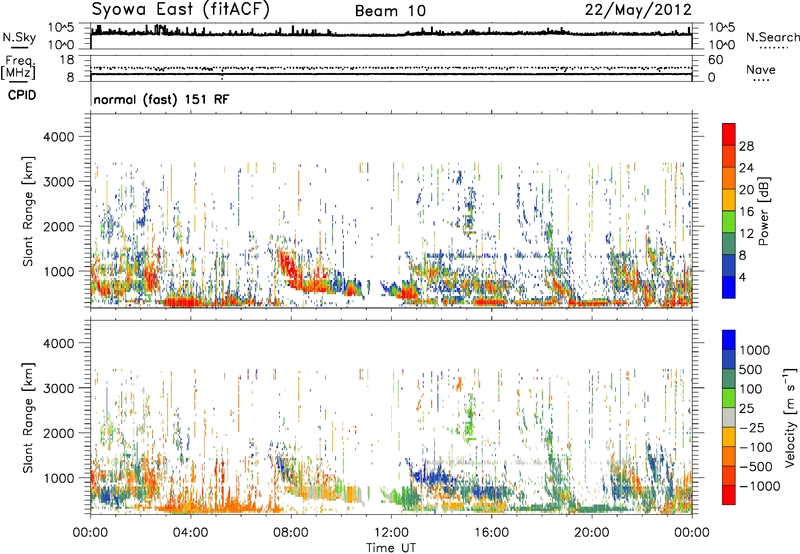Screen dimensions: 800x554
Task: Click the '20' value on Power colorbar
Action: [746, 190]
